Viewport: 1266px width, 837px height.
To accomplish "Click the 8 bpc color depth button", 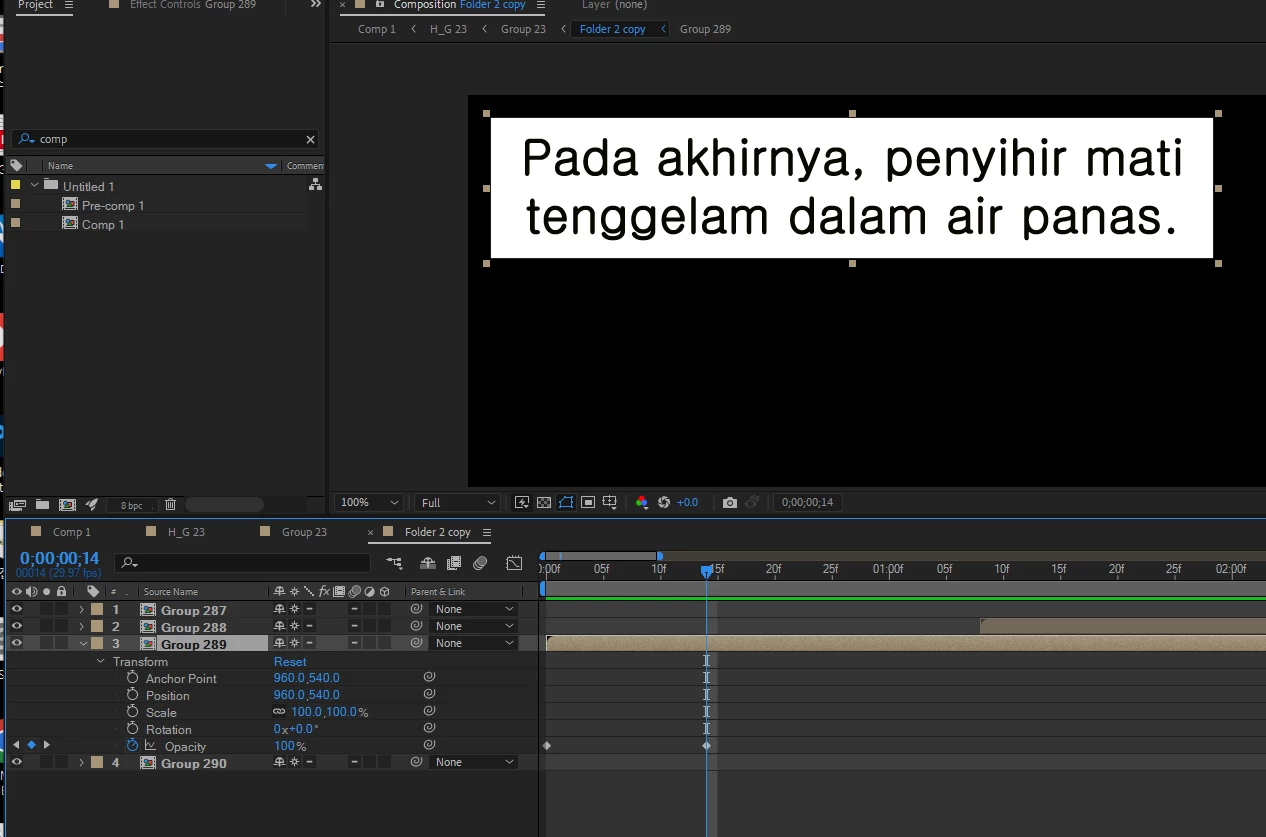I will point(131,505).
